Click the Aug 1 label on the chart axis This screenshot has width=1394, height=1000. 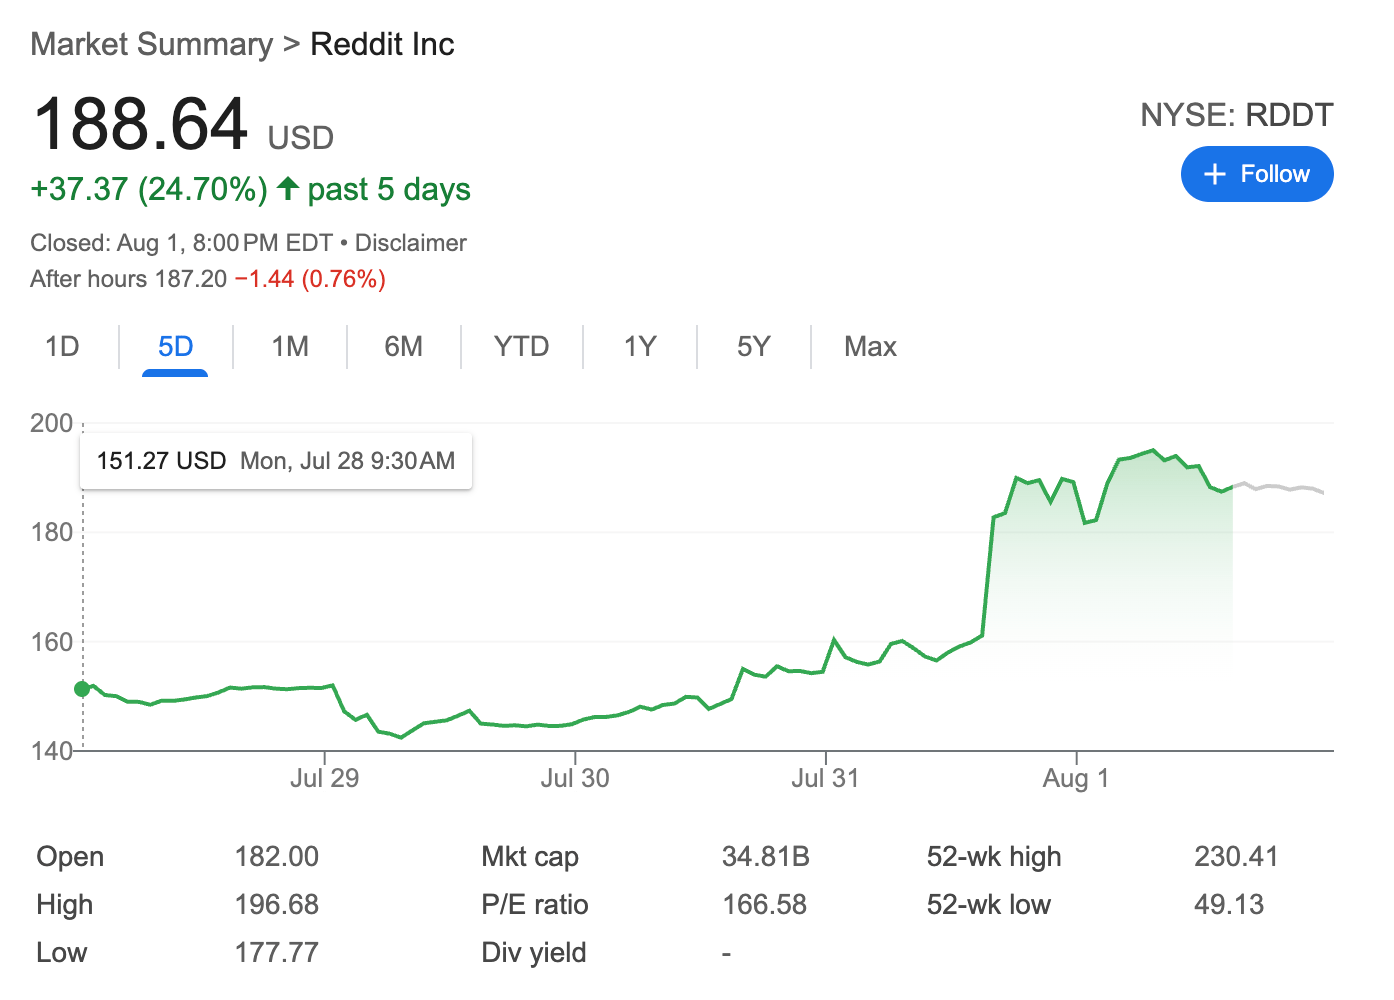pos(1075,777)
